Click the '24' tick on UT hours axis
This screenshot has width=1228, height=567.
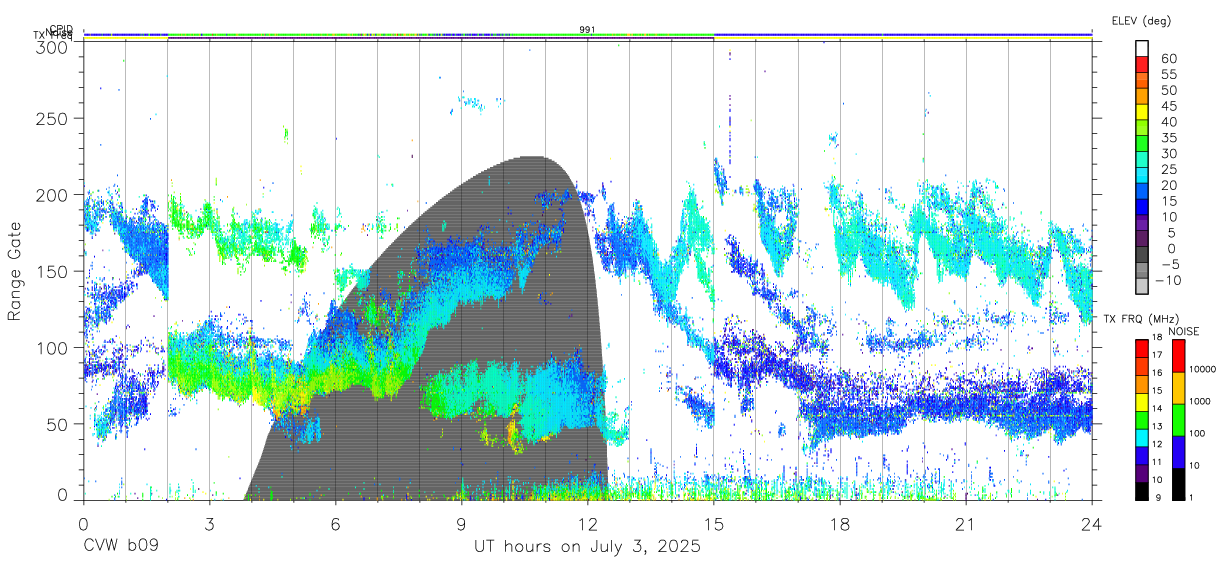coord(1092,524)
